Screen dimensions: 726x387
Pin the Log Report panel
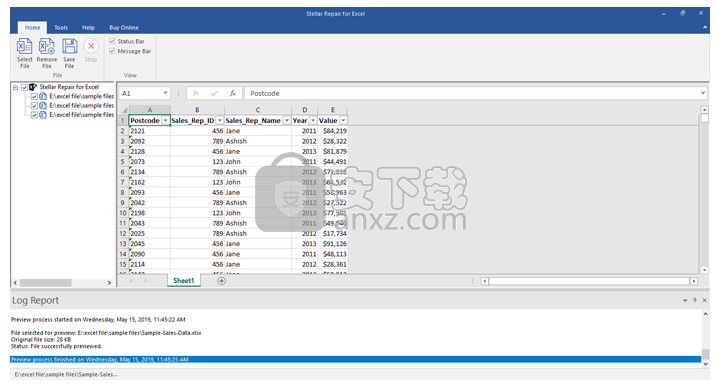pos(695,300)
